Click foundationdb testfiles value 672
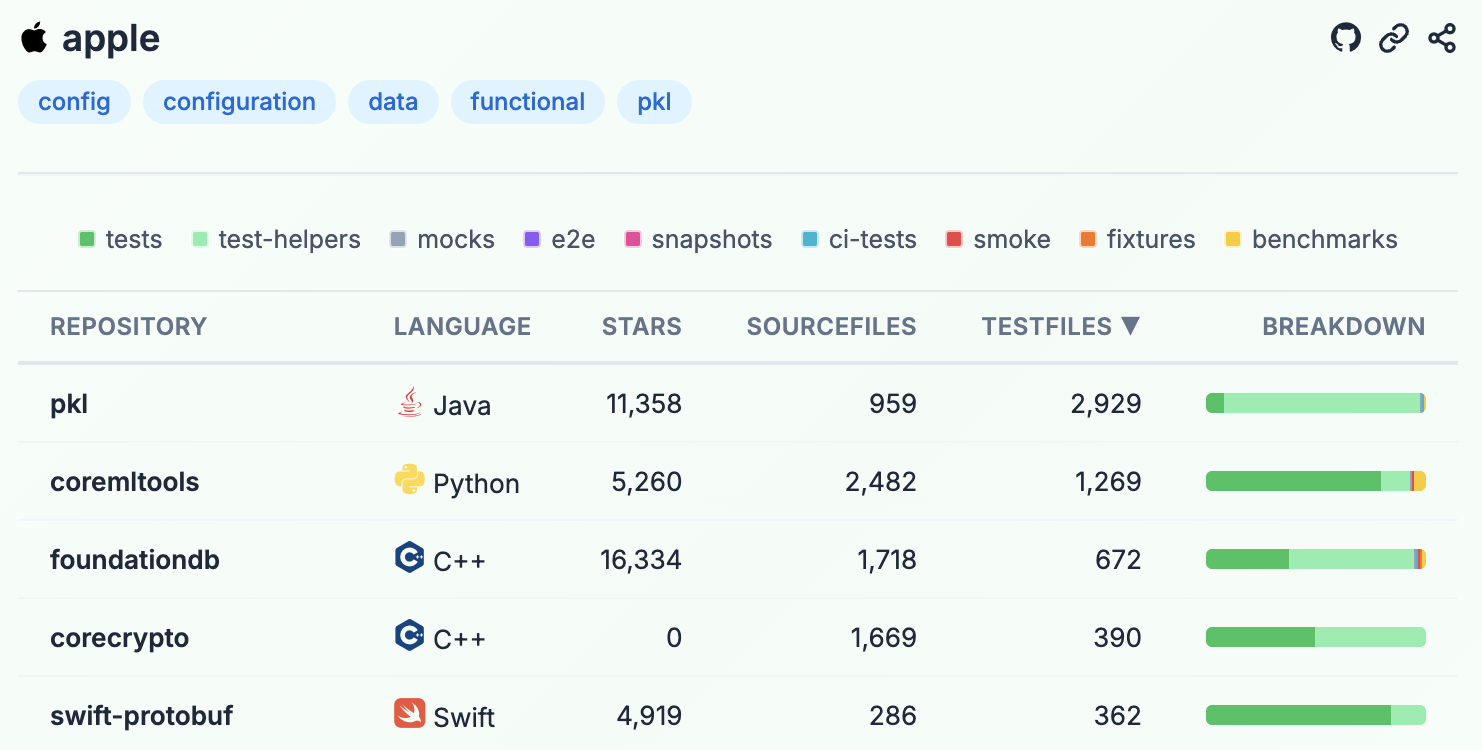 click(x=1118, y=560)
